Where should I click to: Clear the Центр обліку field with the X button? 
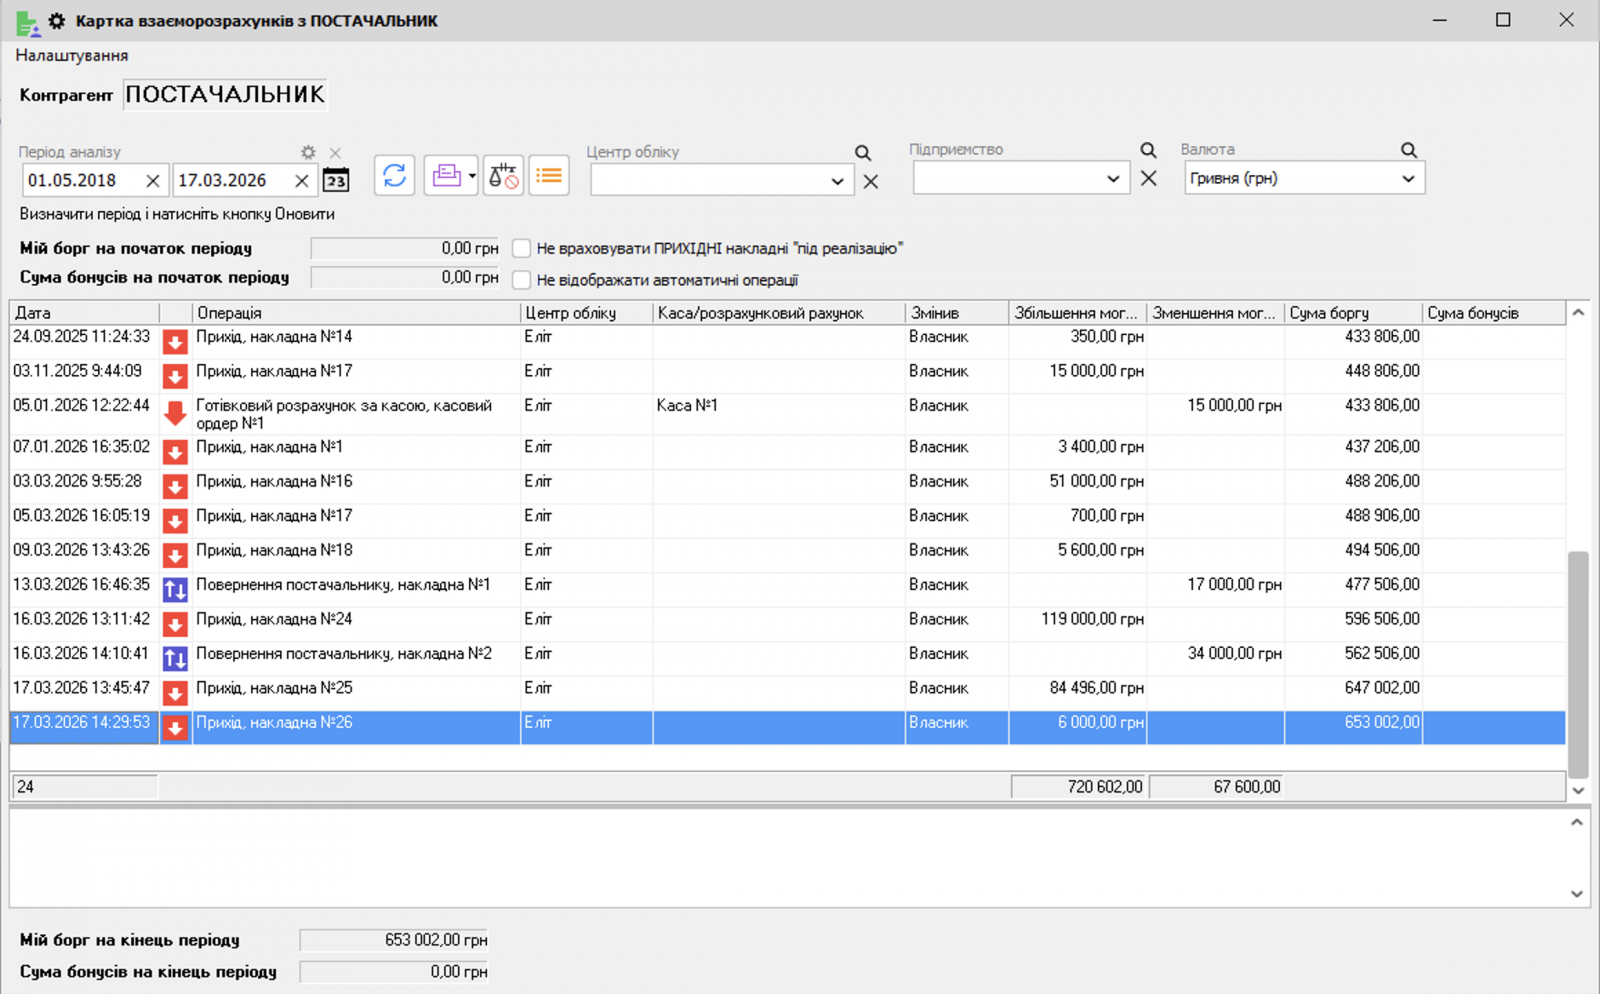[869, 182]
